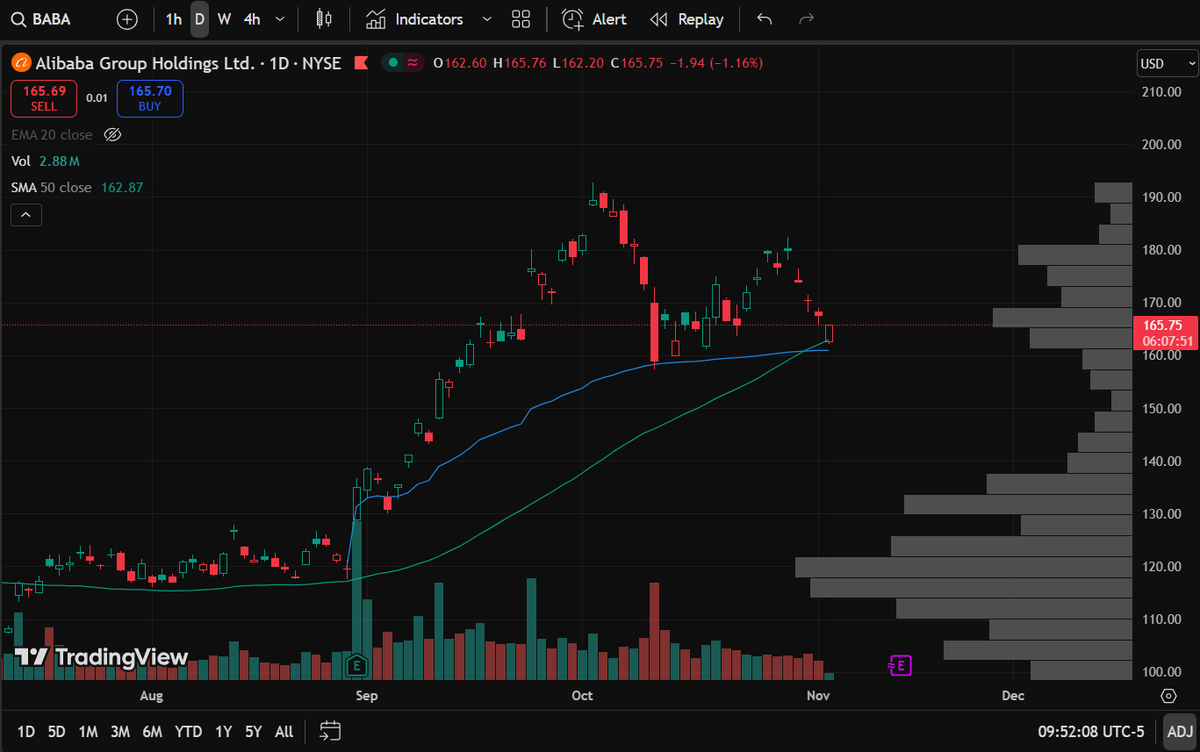Set the date range to All

coord(284,731)
